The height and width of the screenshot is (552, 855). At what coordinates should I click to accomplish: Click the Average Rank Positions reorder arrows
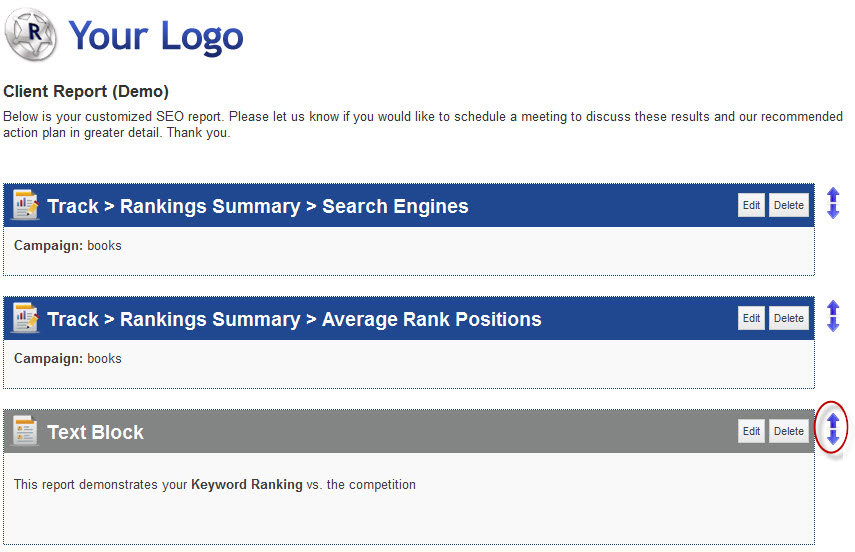point(833,316)
